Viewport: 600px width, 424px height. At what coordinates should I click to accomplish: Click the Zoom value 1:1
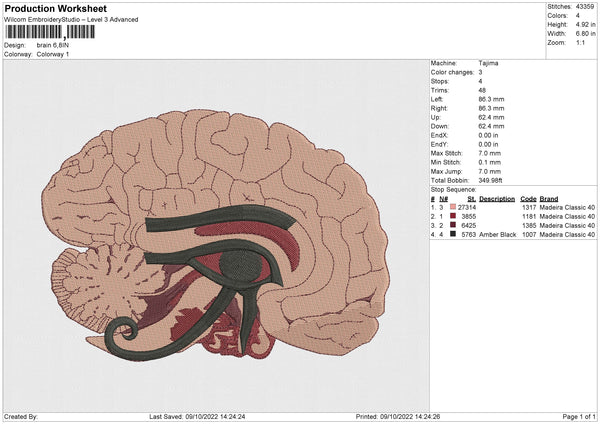click(x=580, y=42)
